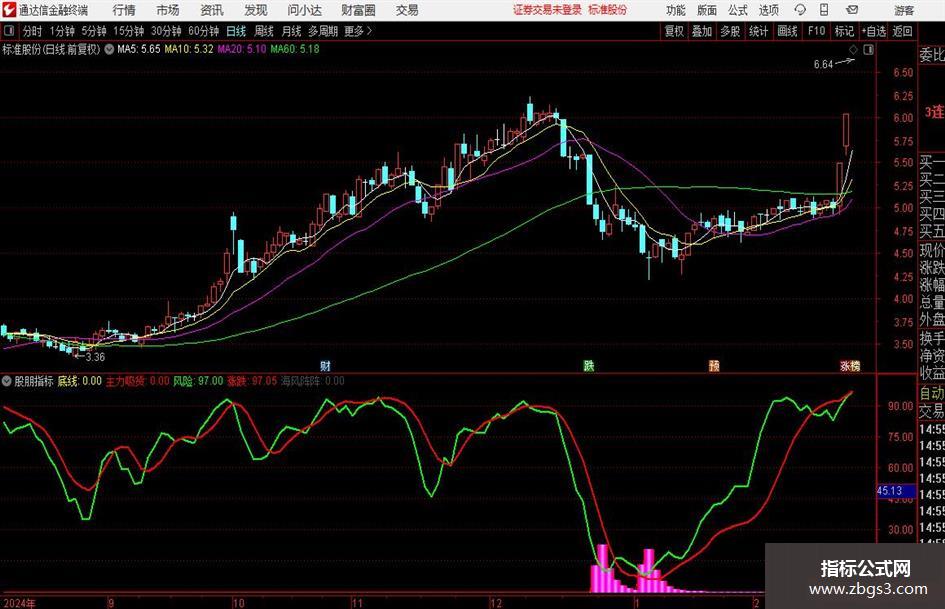Open the 版面 menu
This screenshot has width=945, height=609.
tap(706, 10)
